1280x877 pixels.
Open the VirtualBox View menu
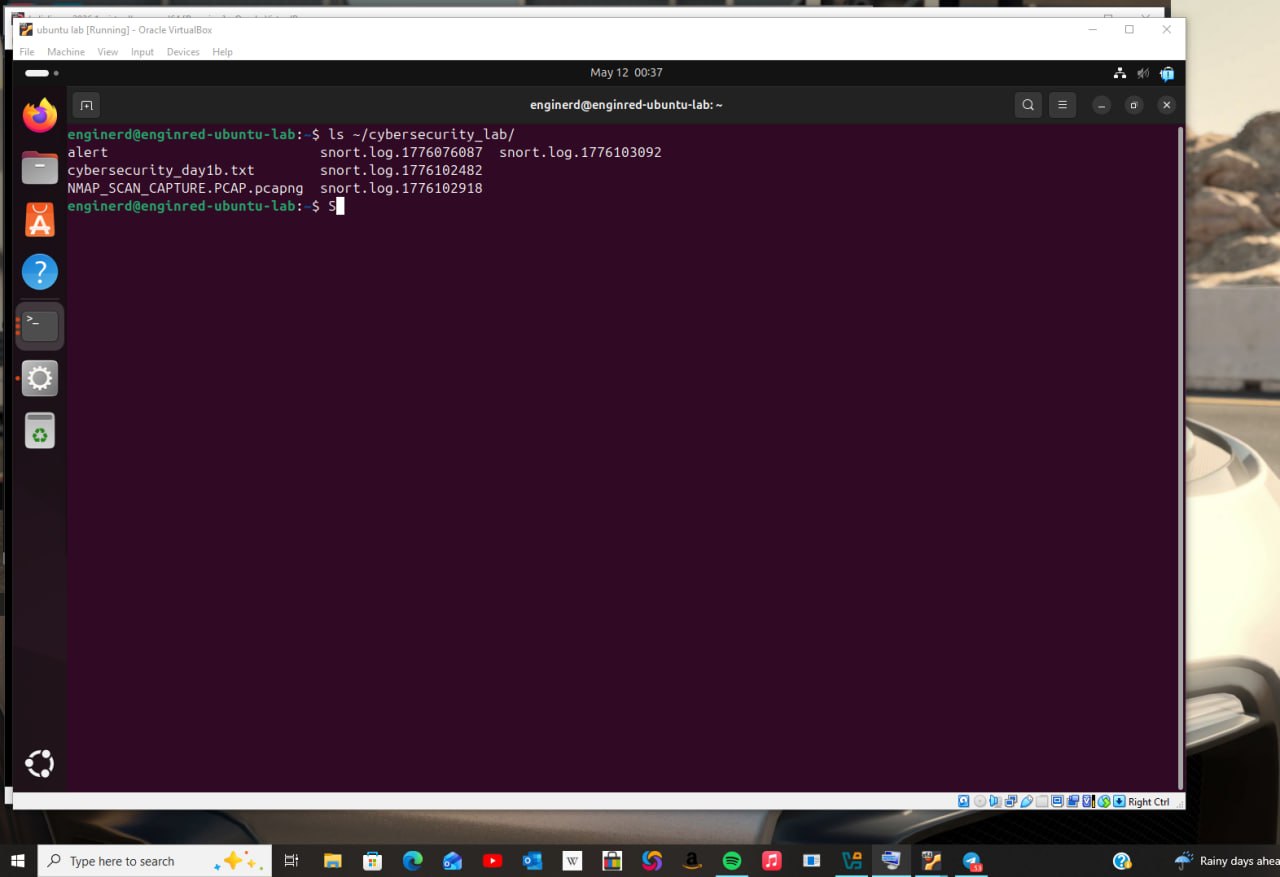click(x=108, y=52)
